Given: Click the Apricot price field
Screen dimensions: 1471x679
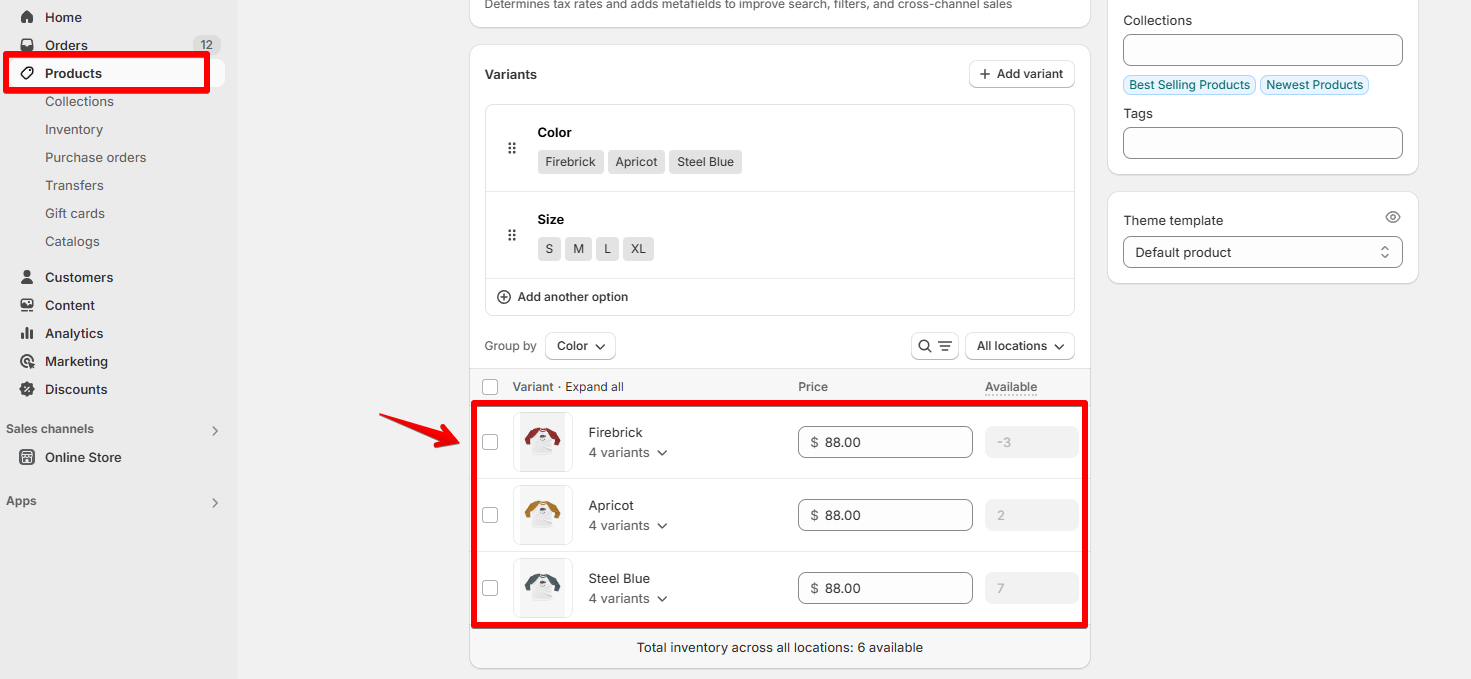Looking at the screenshot, I should [x=885, y=515].
